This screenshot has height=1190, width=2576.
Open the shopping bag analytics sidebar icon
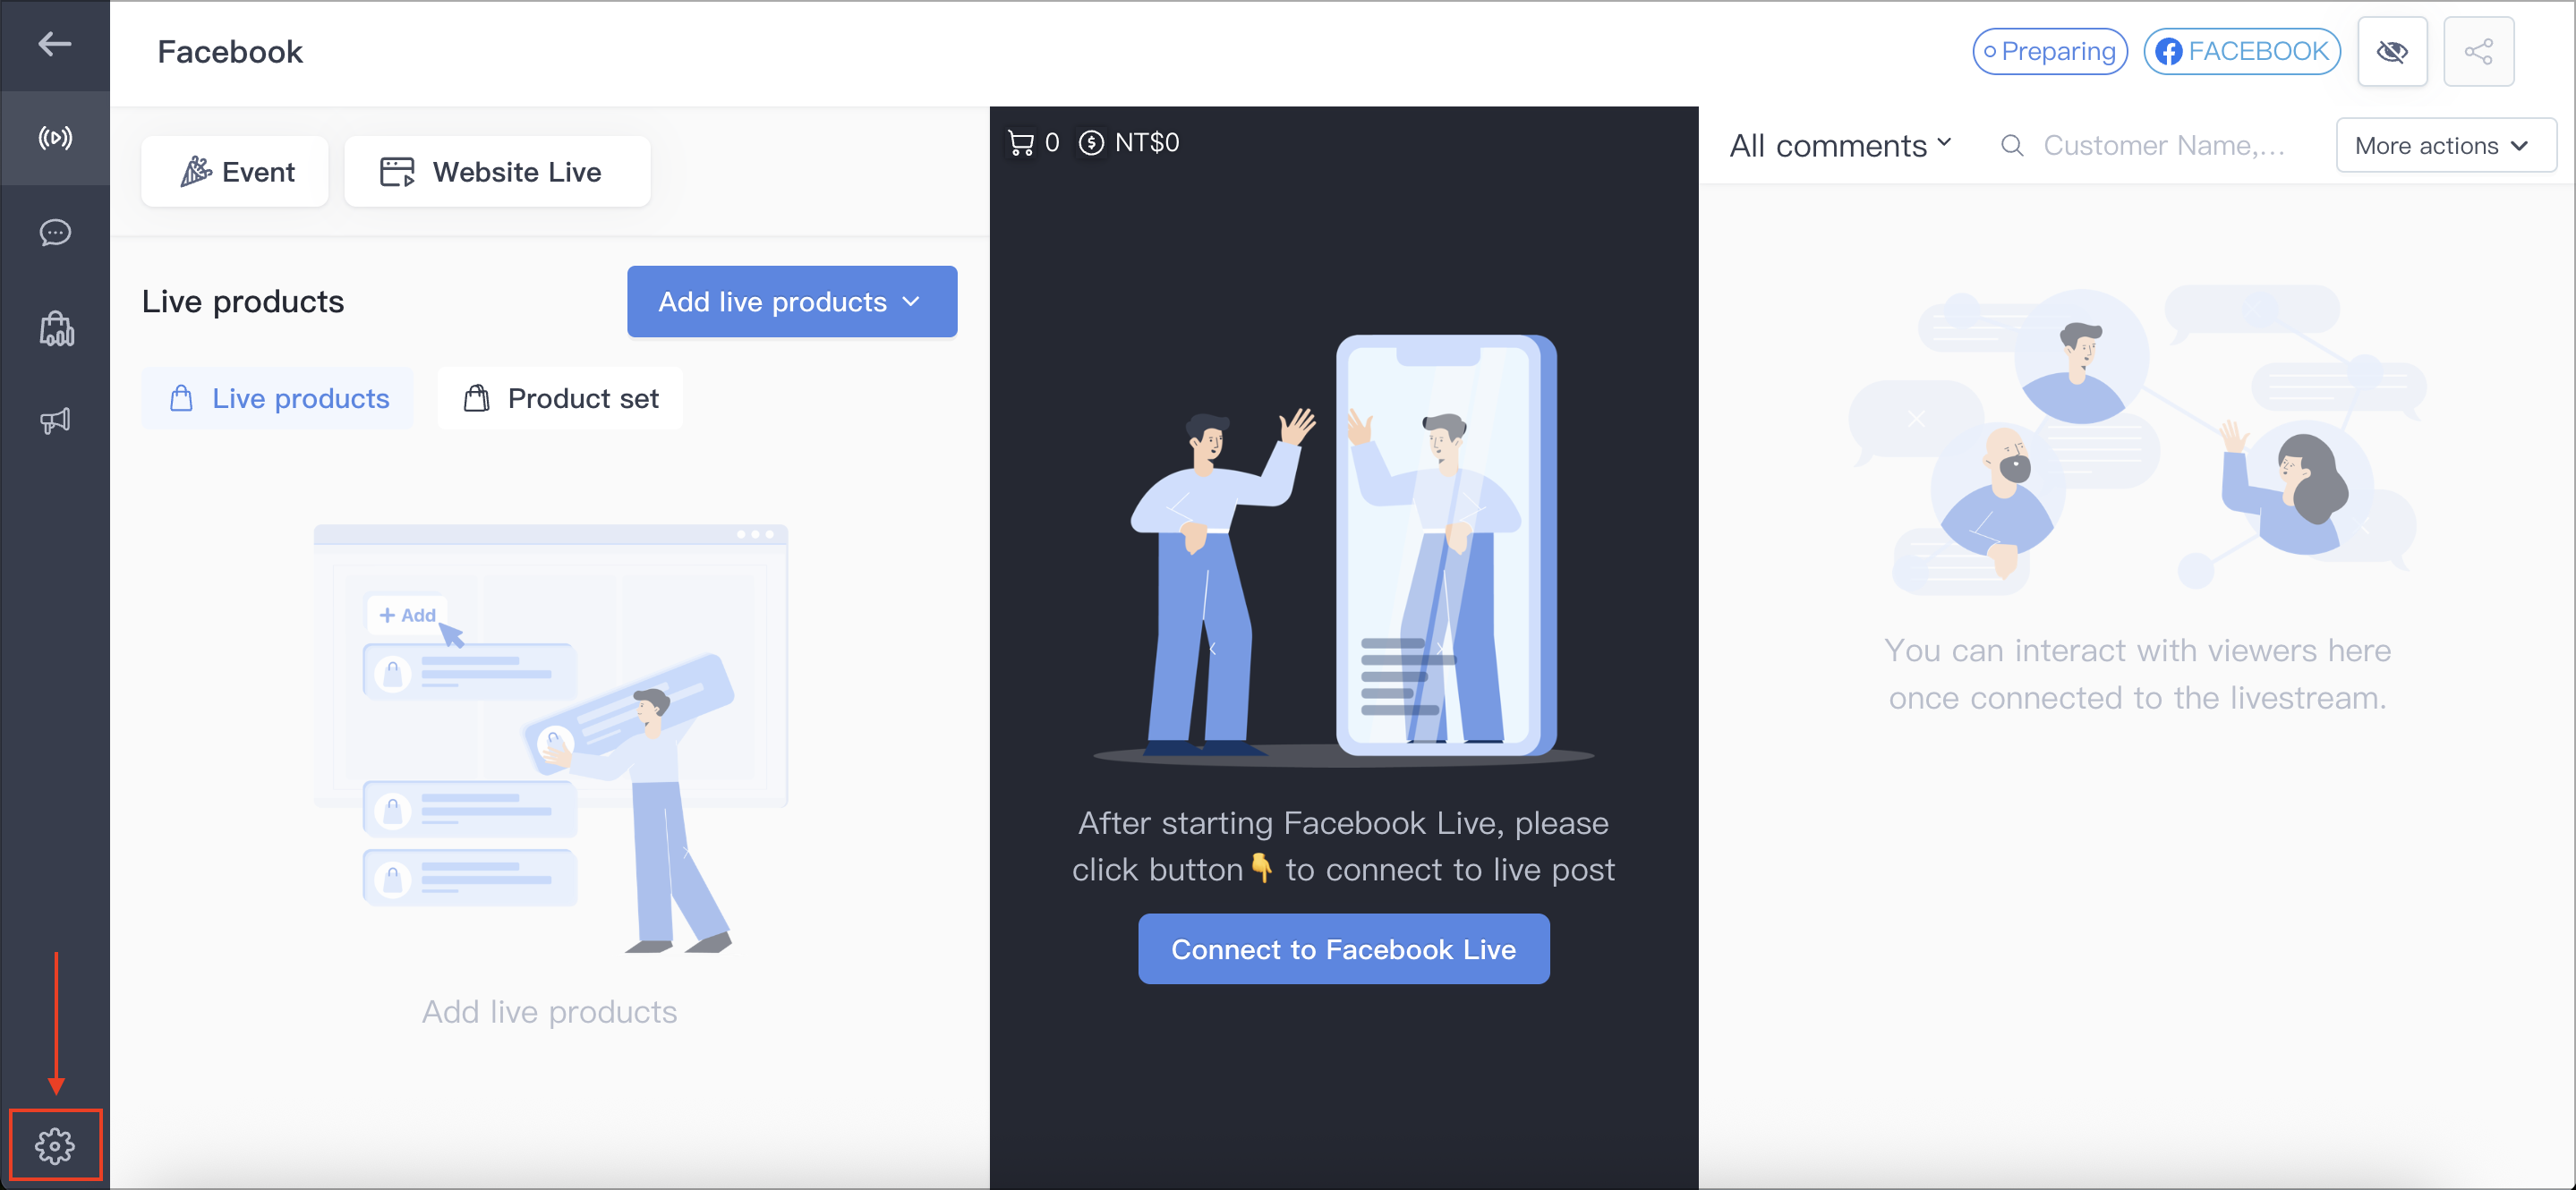56,328
